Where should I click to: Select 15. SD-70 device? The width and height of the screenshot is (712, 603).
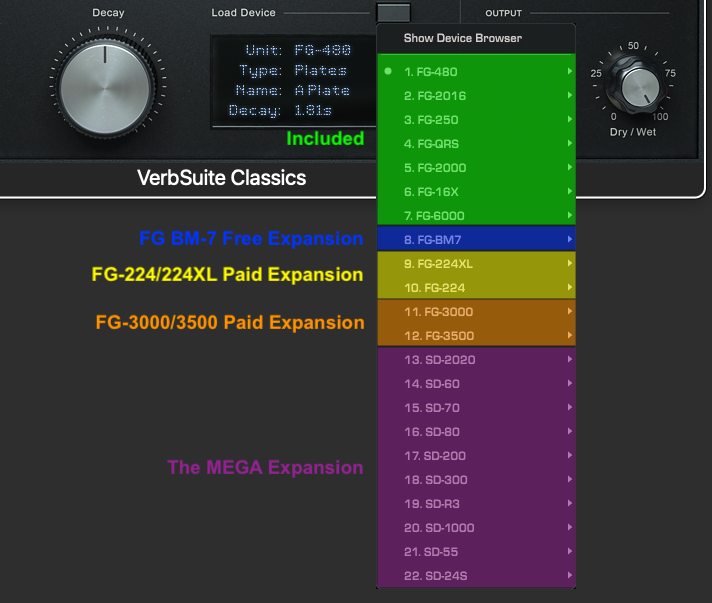pos(476,408)
